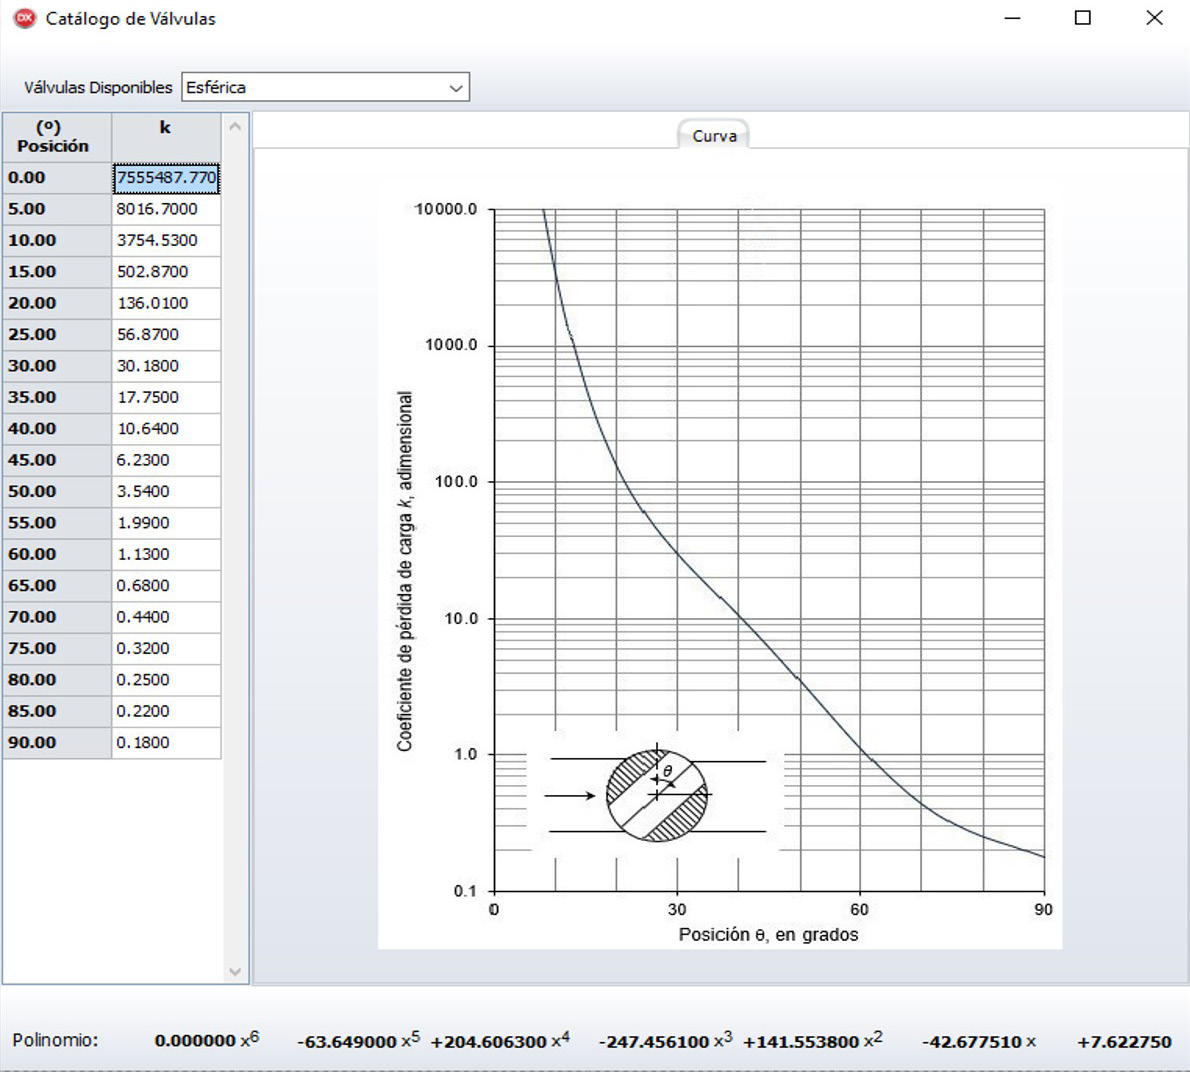1190x1072 pixels.
Task: Click the Posición column header
Action: [57, 137]
